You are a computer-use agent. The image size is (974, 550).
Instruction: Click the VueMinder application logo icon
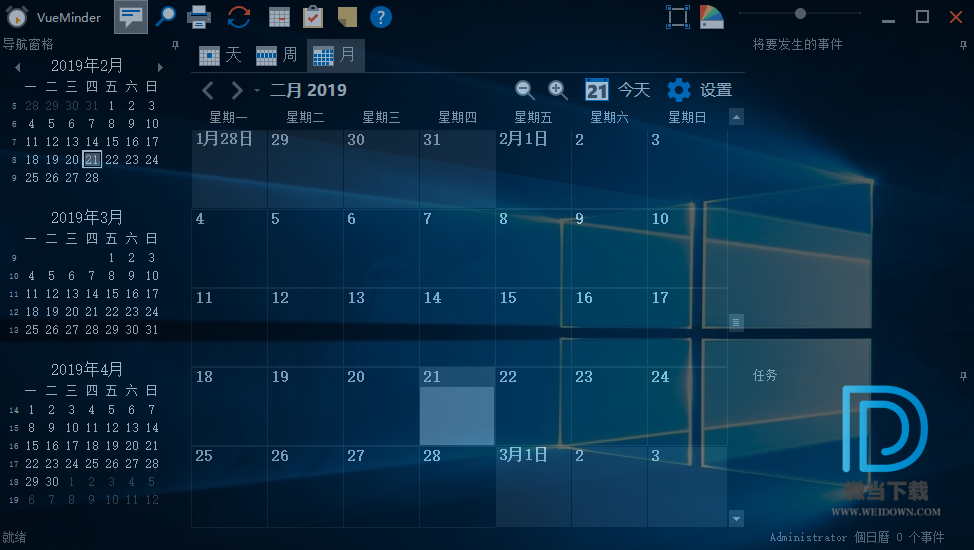pos(17,17)
